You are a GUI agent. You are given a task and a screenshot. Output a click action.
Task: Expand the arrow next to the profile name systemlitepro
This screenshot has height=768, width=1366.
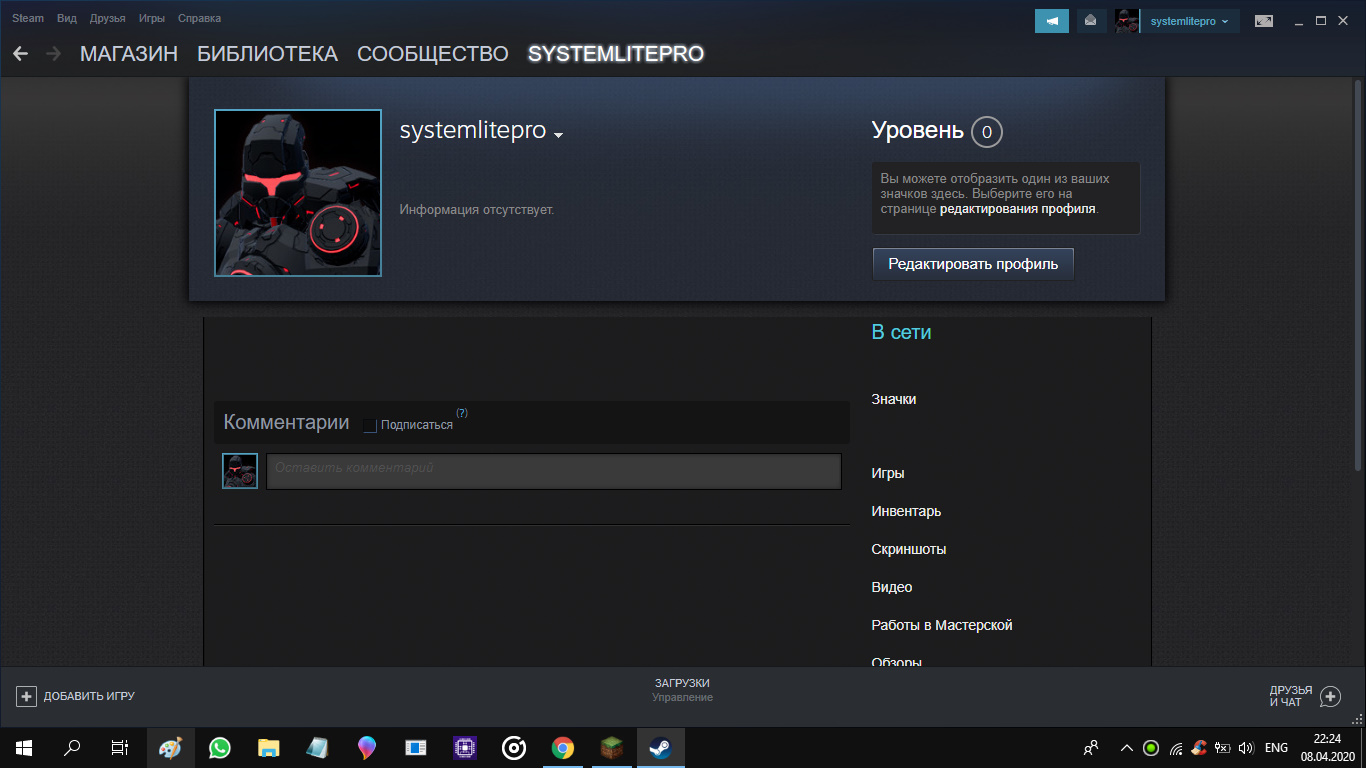(x=559, y=135)
